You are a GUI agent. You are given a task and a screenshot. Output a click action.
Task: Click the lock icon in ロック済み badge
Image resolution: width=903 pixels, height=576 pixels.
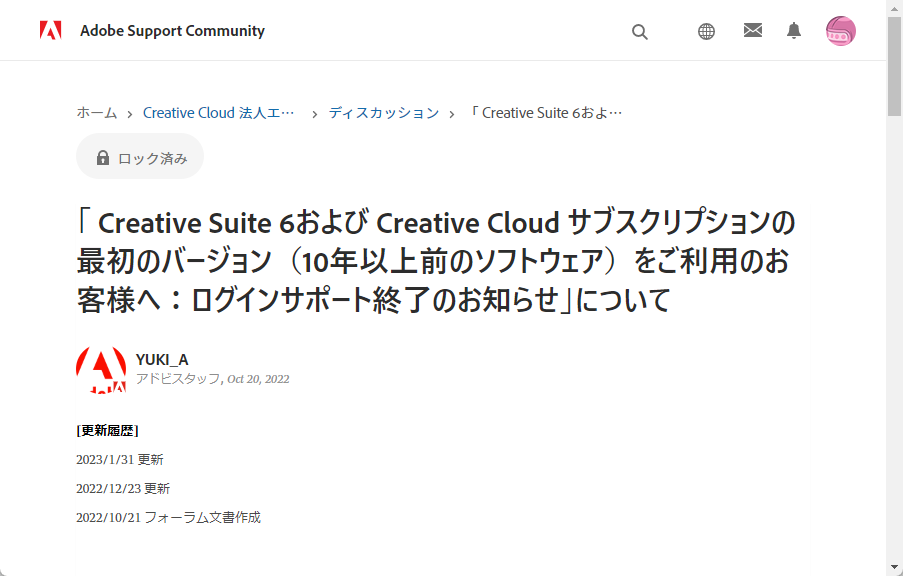103,158
